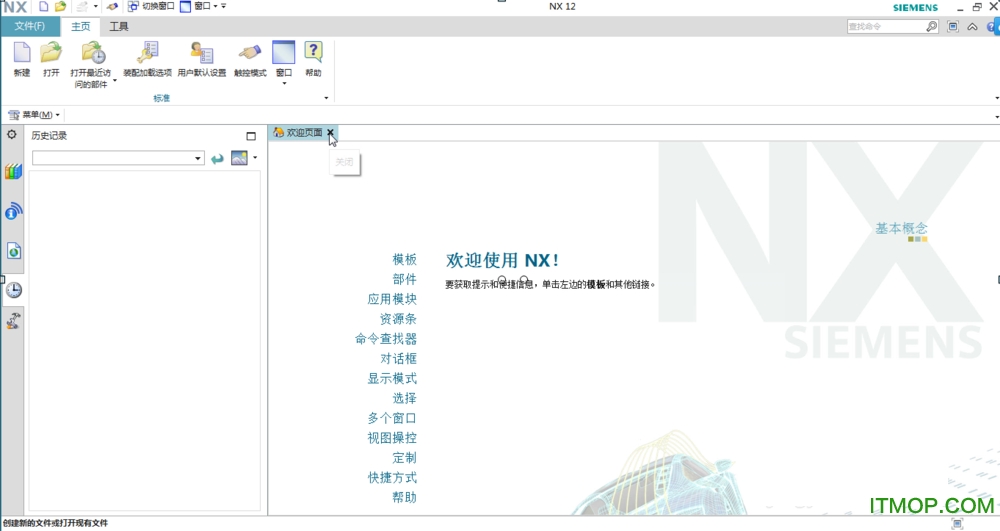Open the 模板 templates link

tap(404, 259)
